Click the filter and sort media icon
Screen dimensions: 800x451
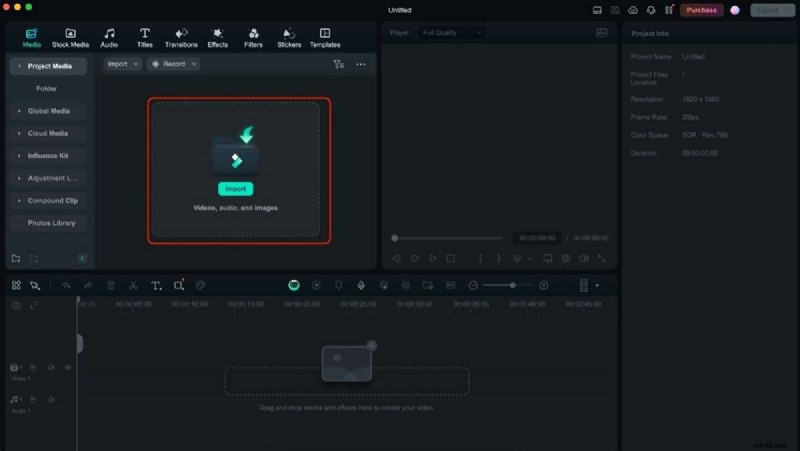[338, 64]
